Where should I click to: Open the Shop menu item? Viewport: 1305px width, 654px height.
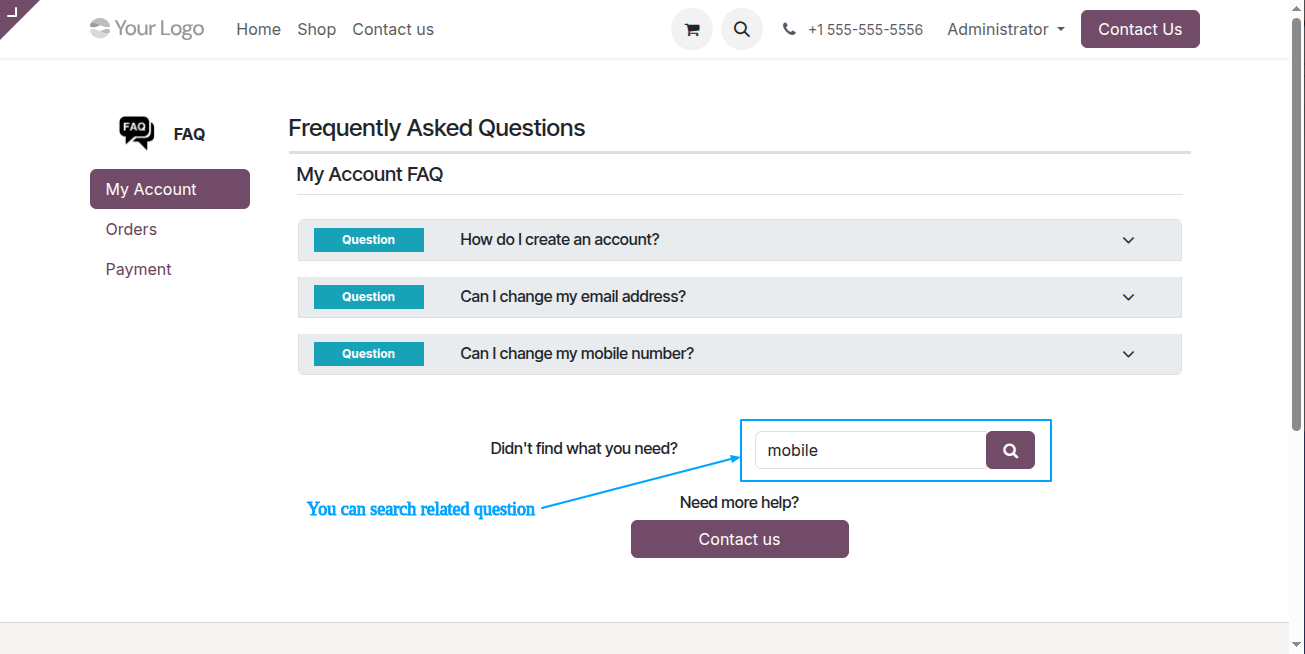tap(316, 29)
